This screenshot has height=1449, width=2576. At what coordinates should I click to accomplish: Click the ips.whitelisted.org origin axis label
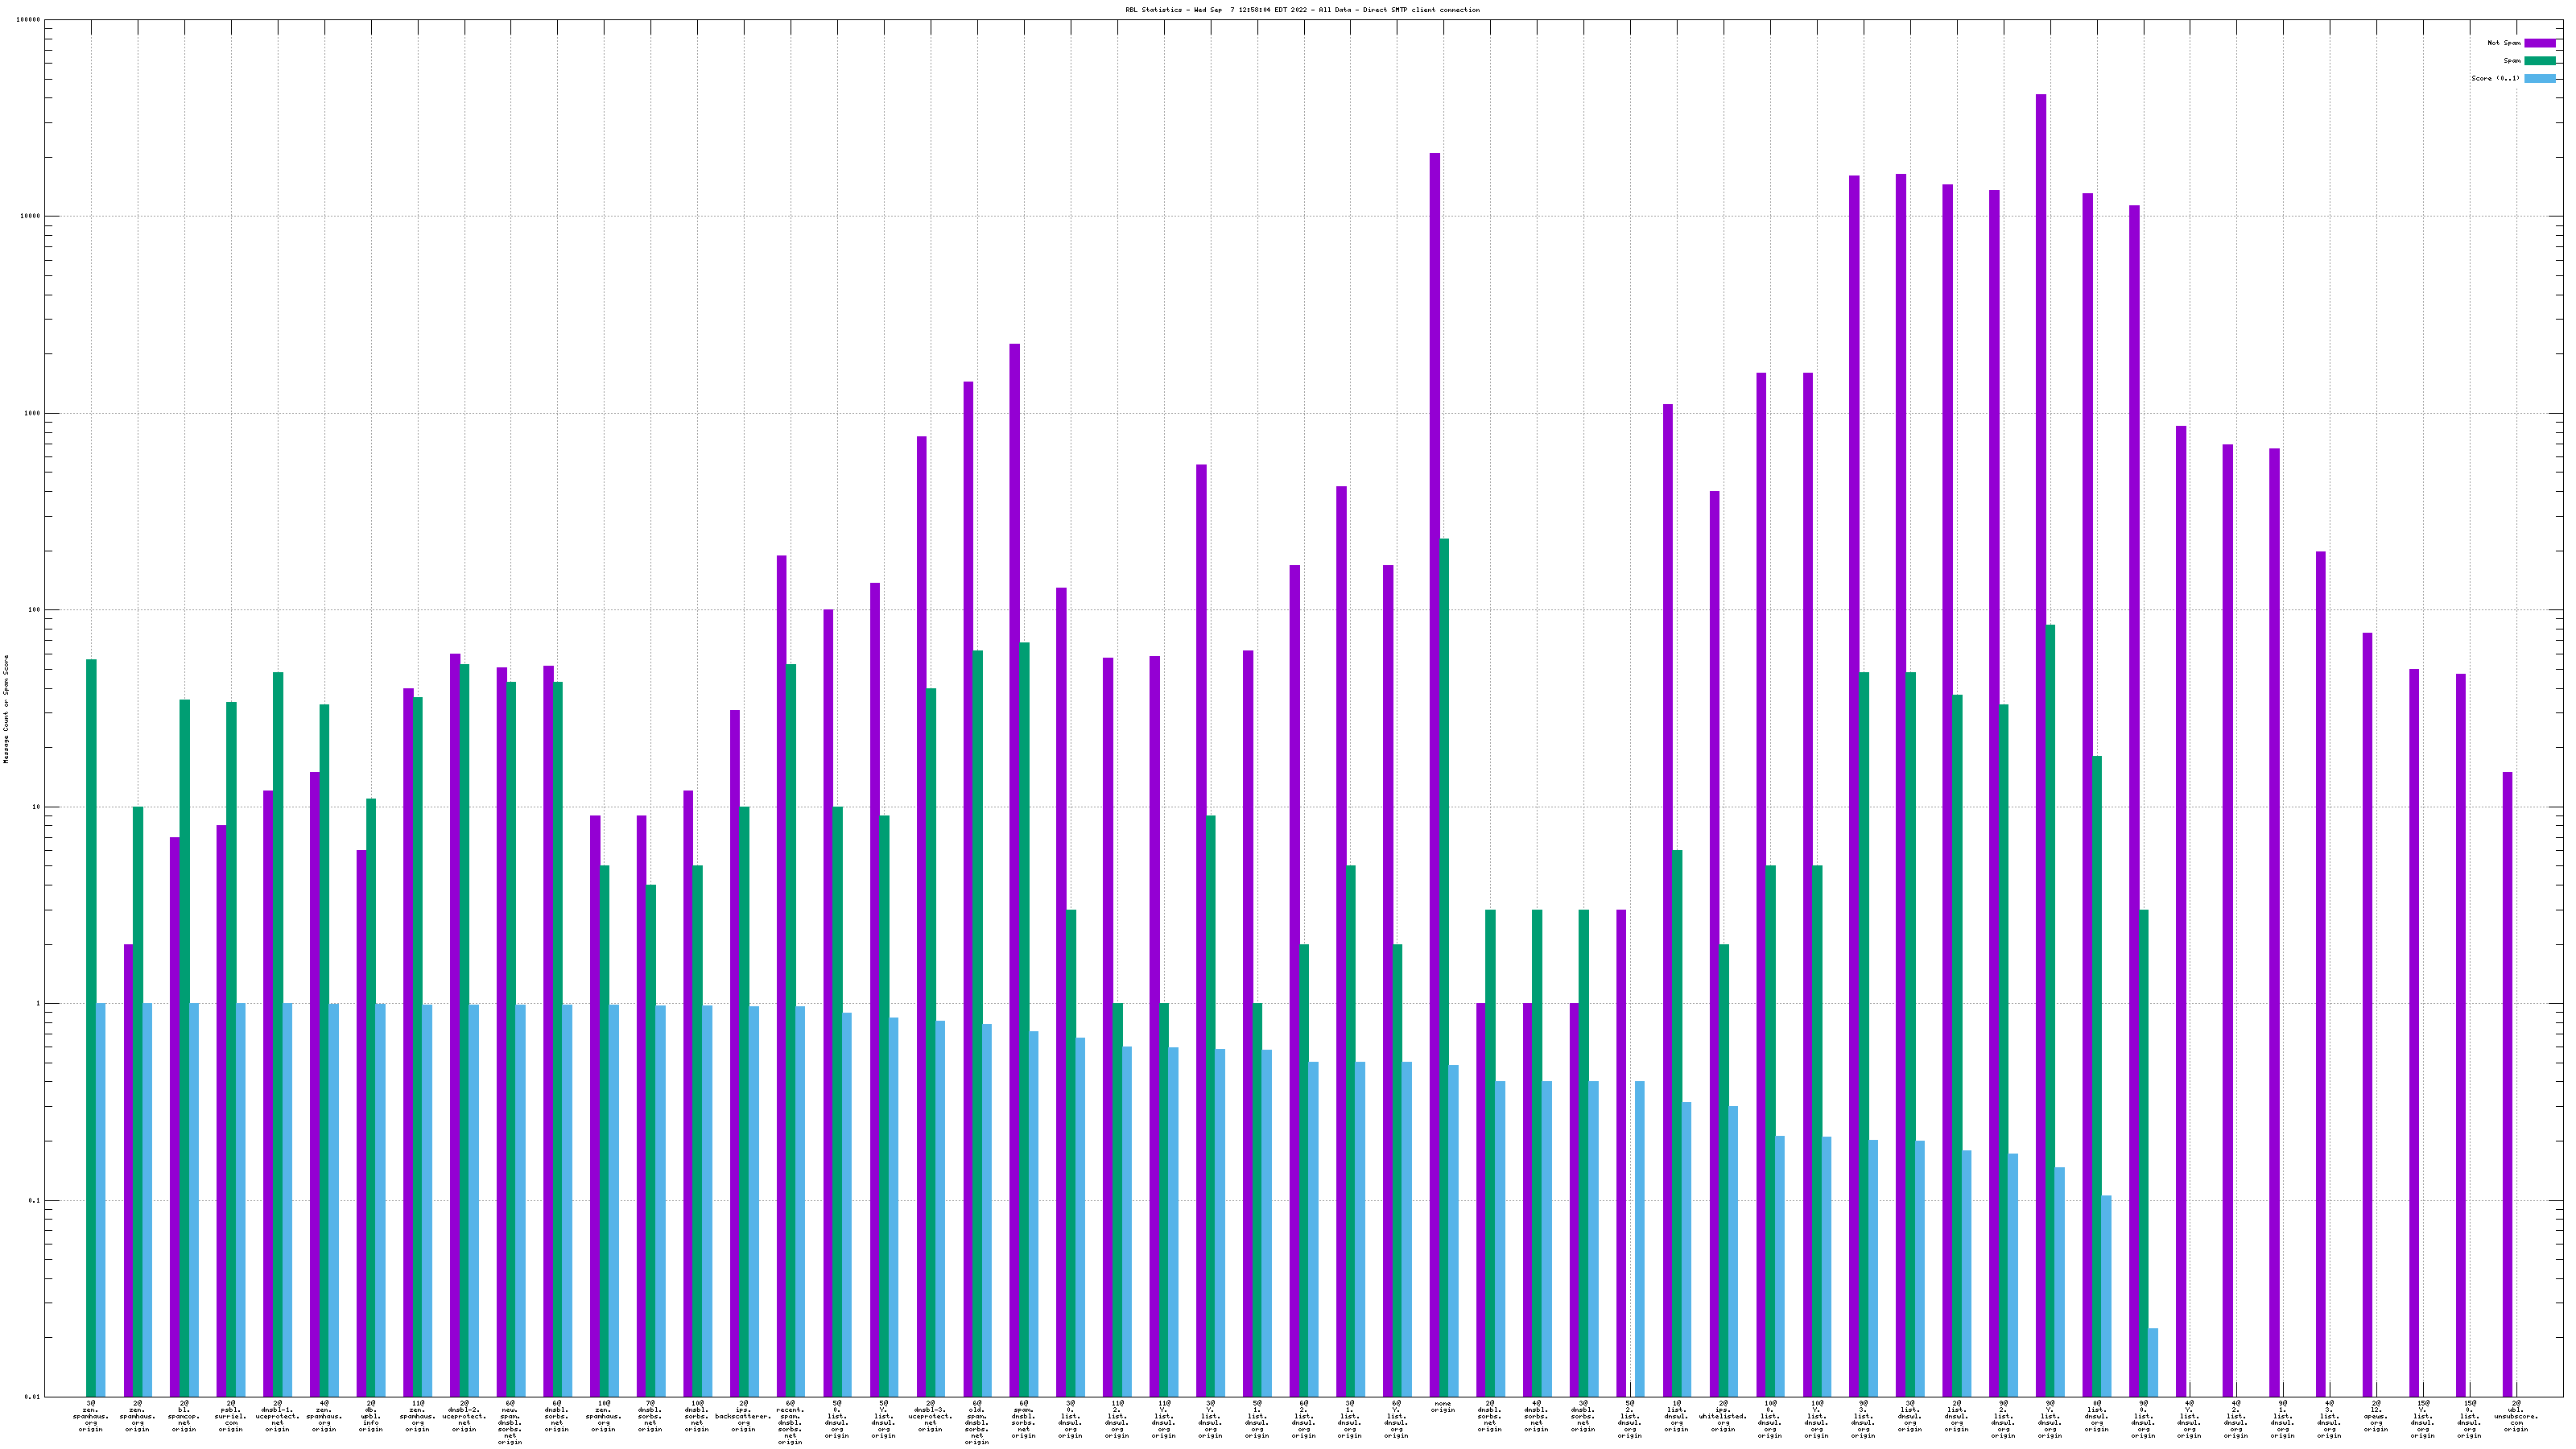pyautogui.click(x=1722, y=1416)
